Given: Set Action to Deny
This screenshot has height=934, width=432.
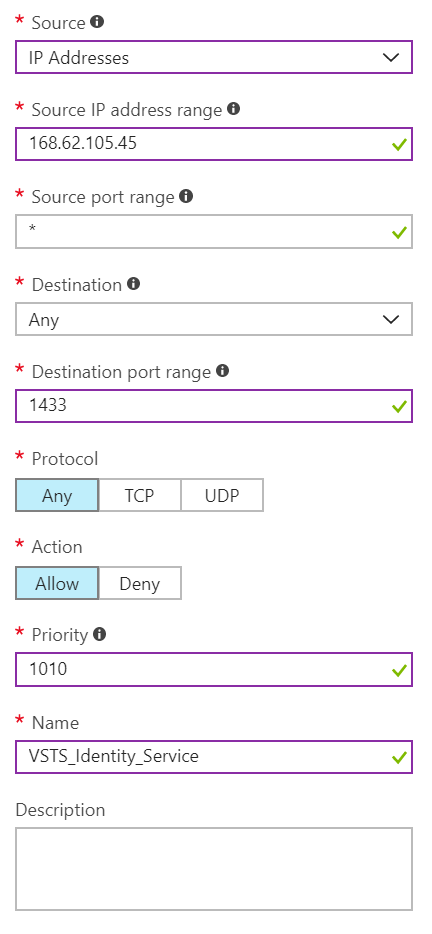Looking at the screenshot, I should pos(139,583).
